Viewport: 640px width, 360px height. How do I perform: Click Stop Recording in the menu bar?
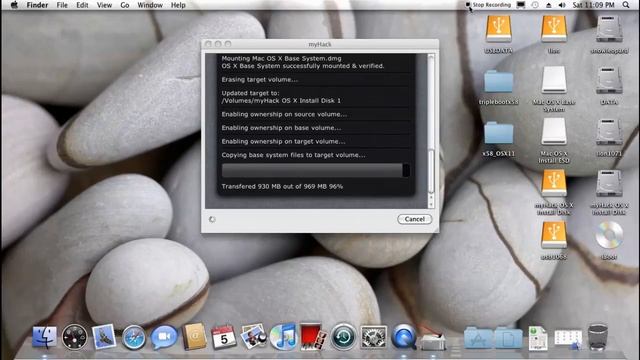pyautogui.click(x=488, y=5)
